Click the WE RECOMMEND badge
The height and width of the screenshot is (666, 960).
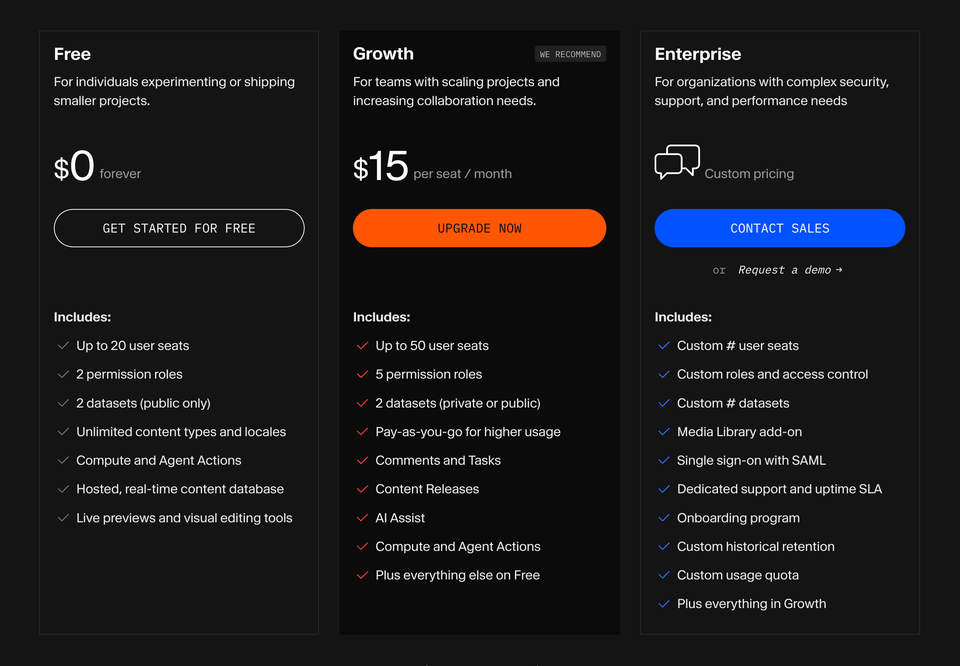tap(570, 54)
